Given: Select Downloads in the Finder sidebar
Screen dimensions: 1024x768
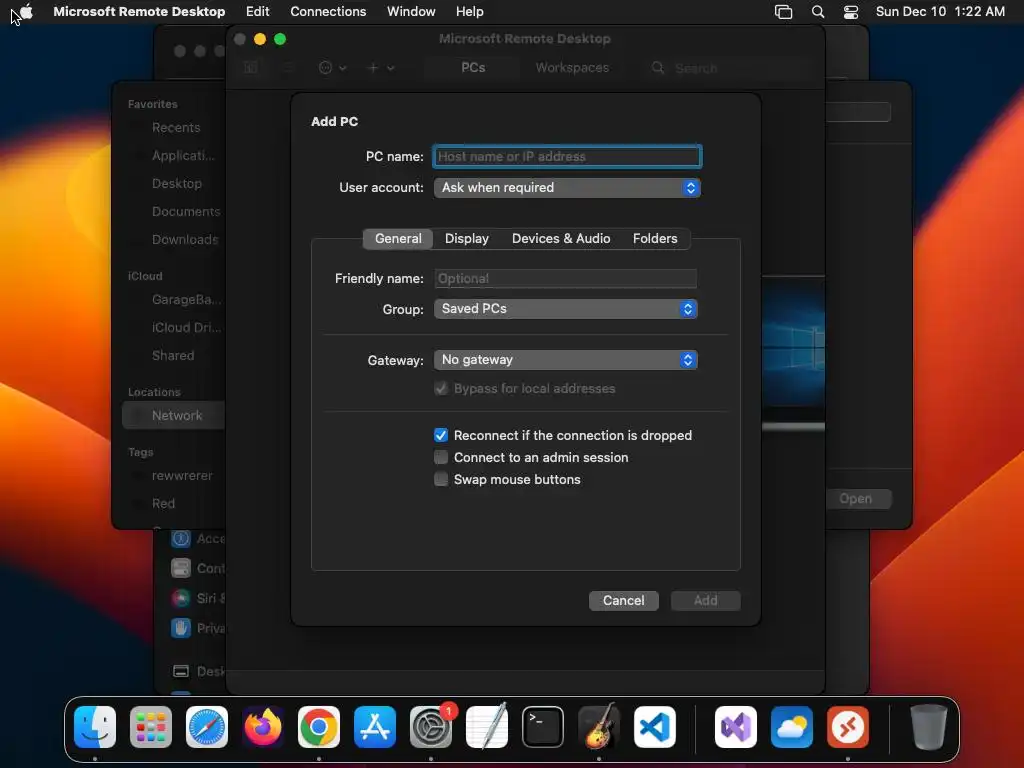Looking at the screenshot, I should [x=185, y=240].
